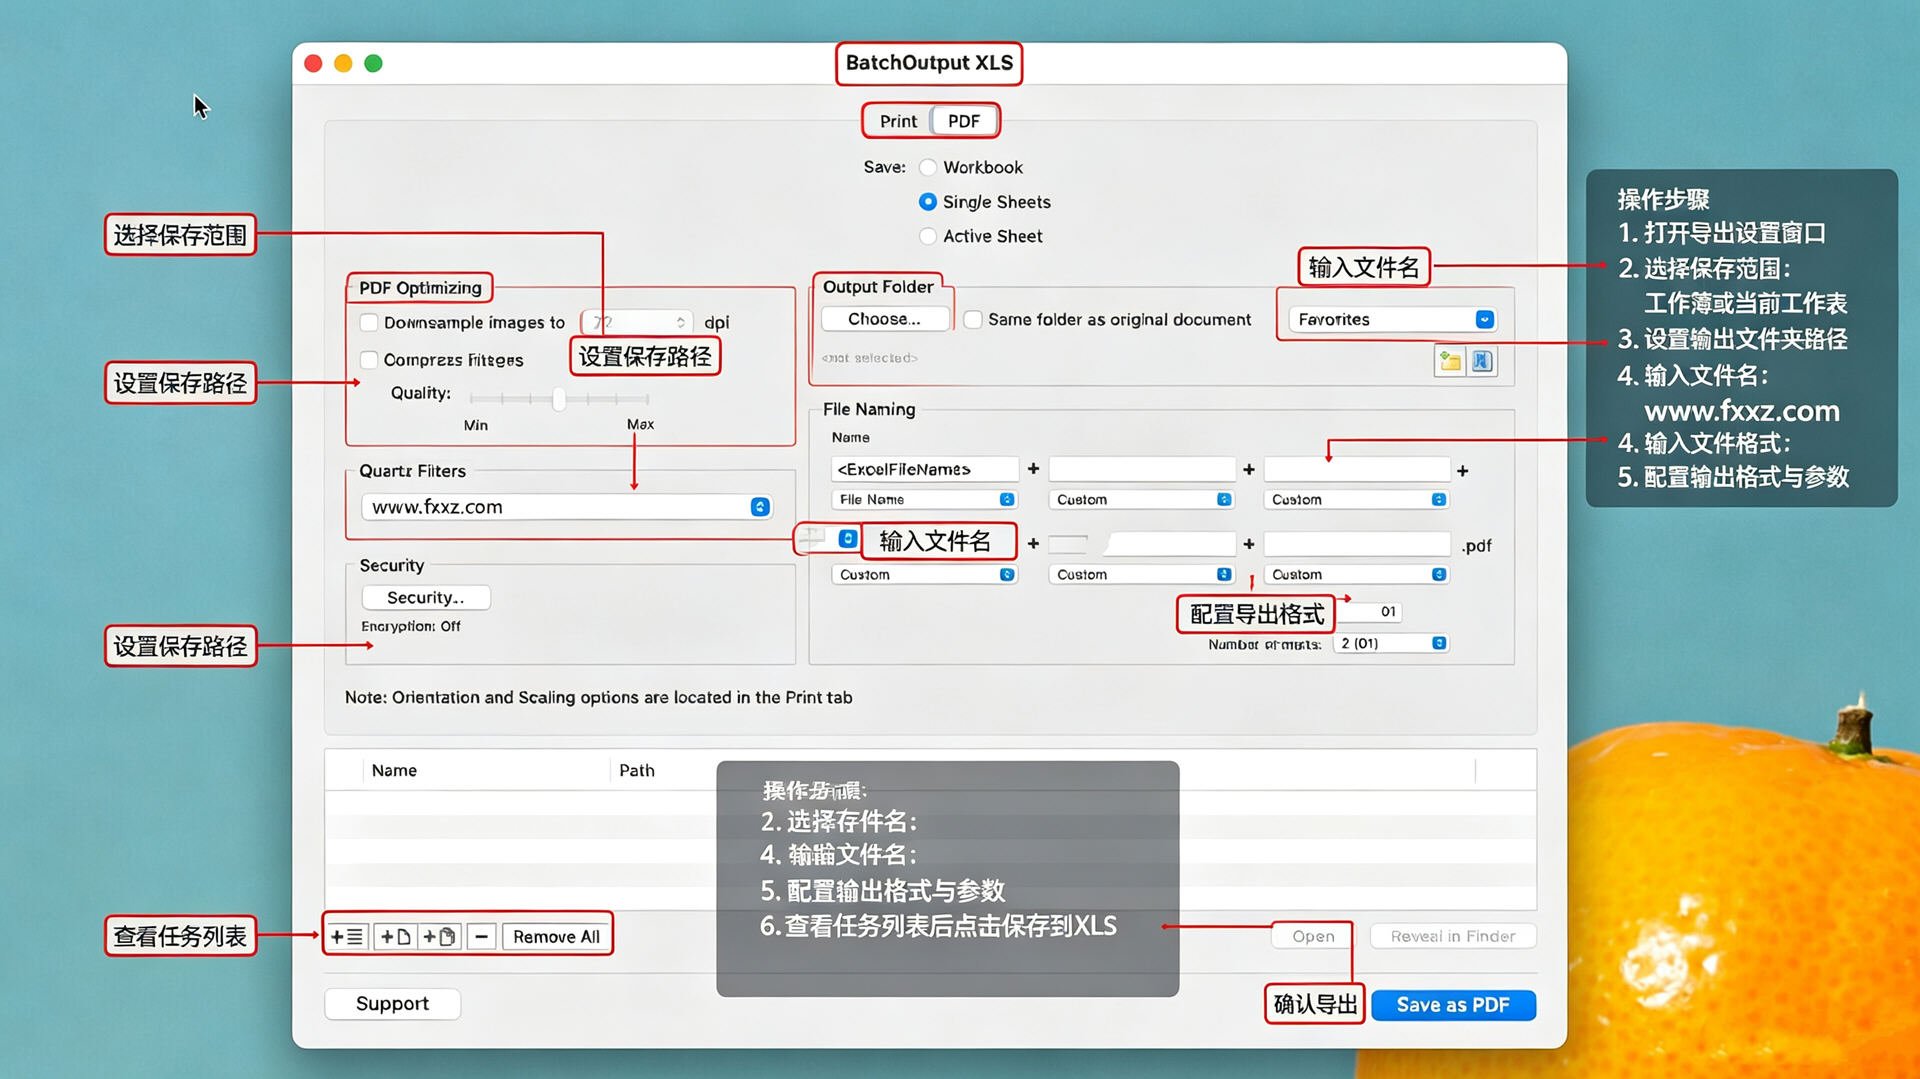Click the .pdf extension label
Viewport: 1920px width, 1079px height.
[1476, 546]
